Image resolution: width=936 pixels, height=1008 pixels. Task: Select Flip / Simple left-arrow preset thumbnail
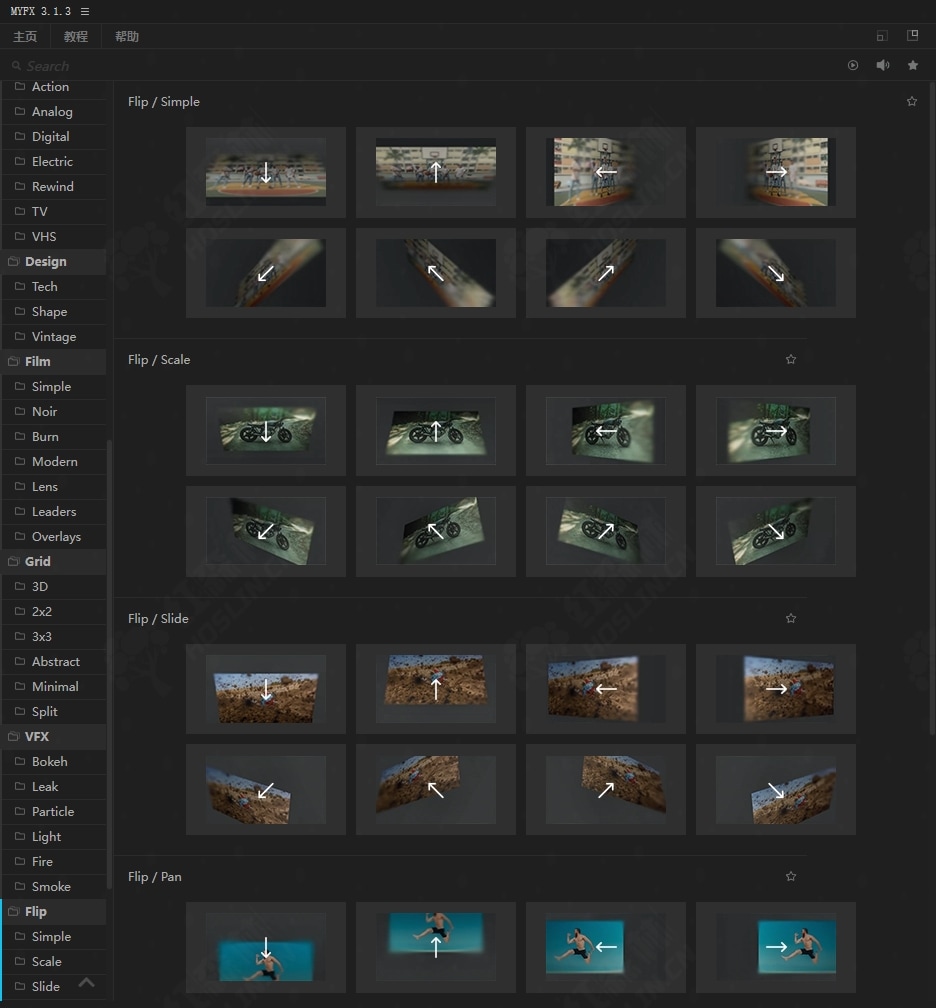click(605, 172)
